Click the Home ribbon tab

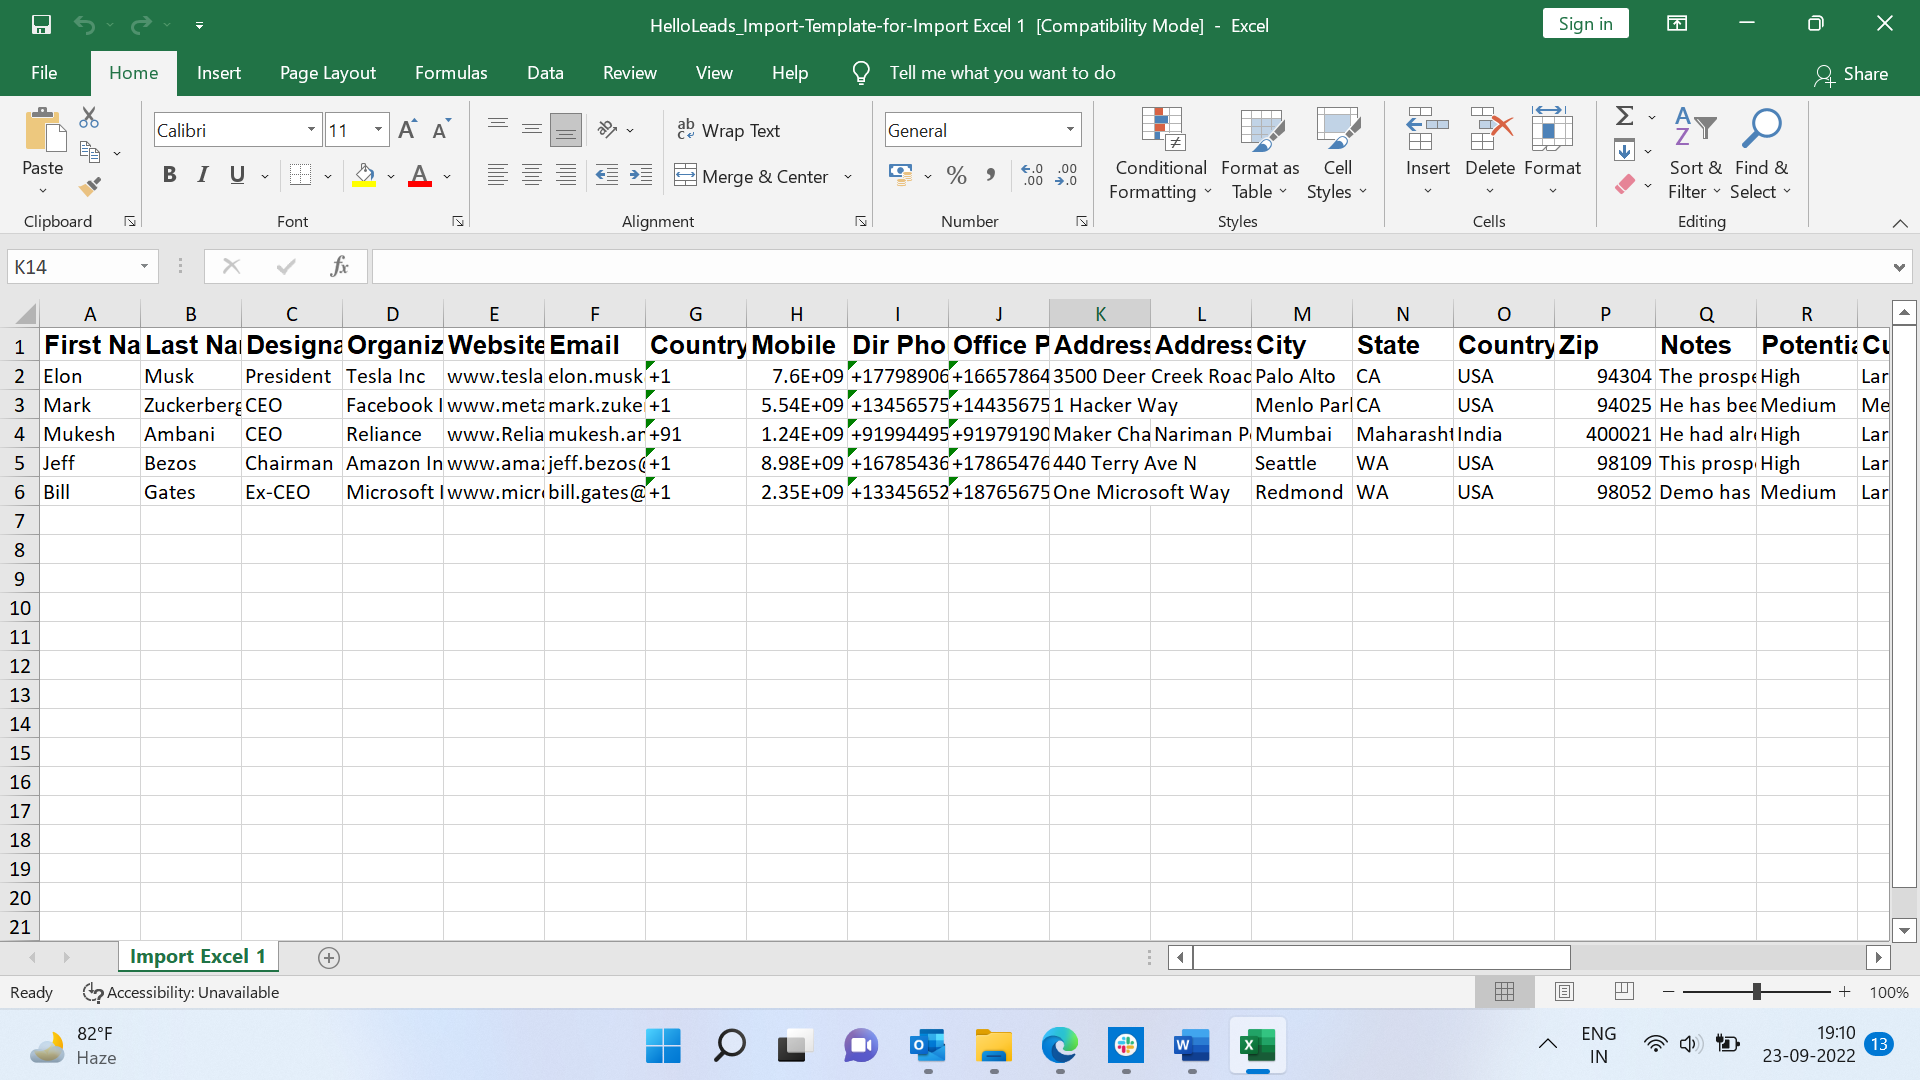click(132, 73)
